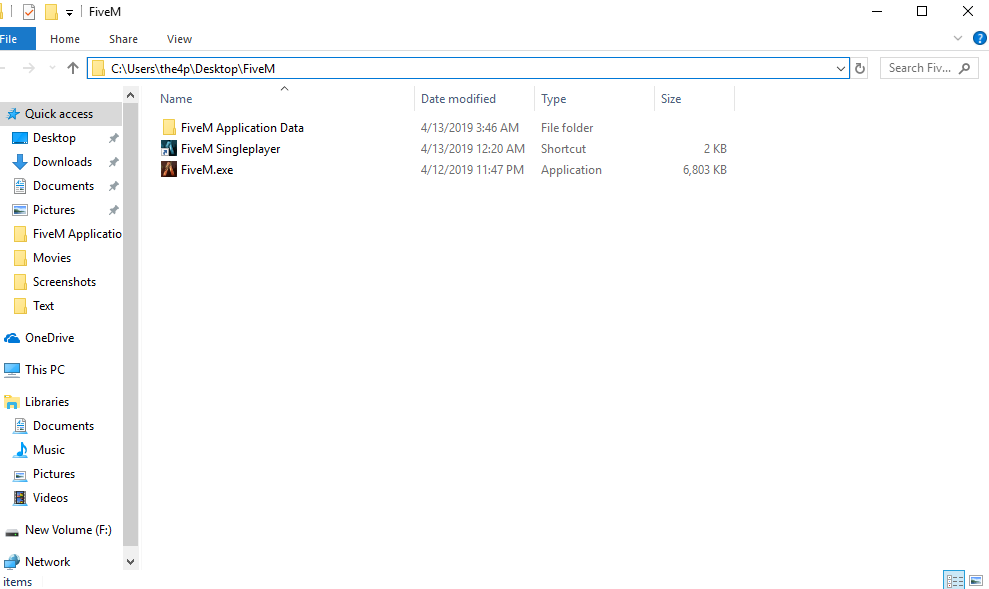Select This PC in the navigation pane
The image size is (989, 589).
click(45, 370)
